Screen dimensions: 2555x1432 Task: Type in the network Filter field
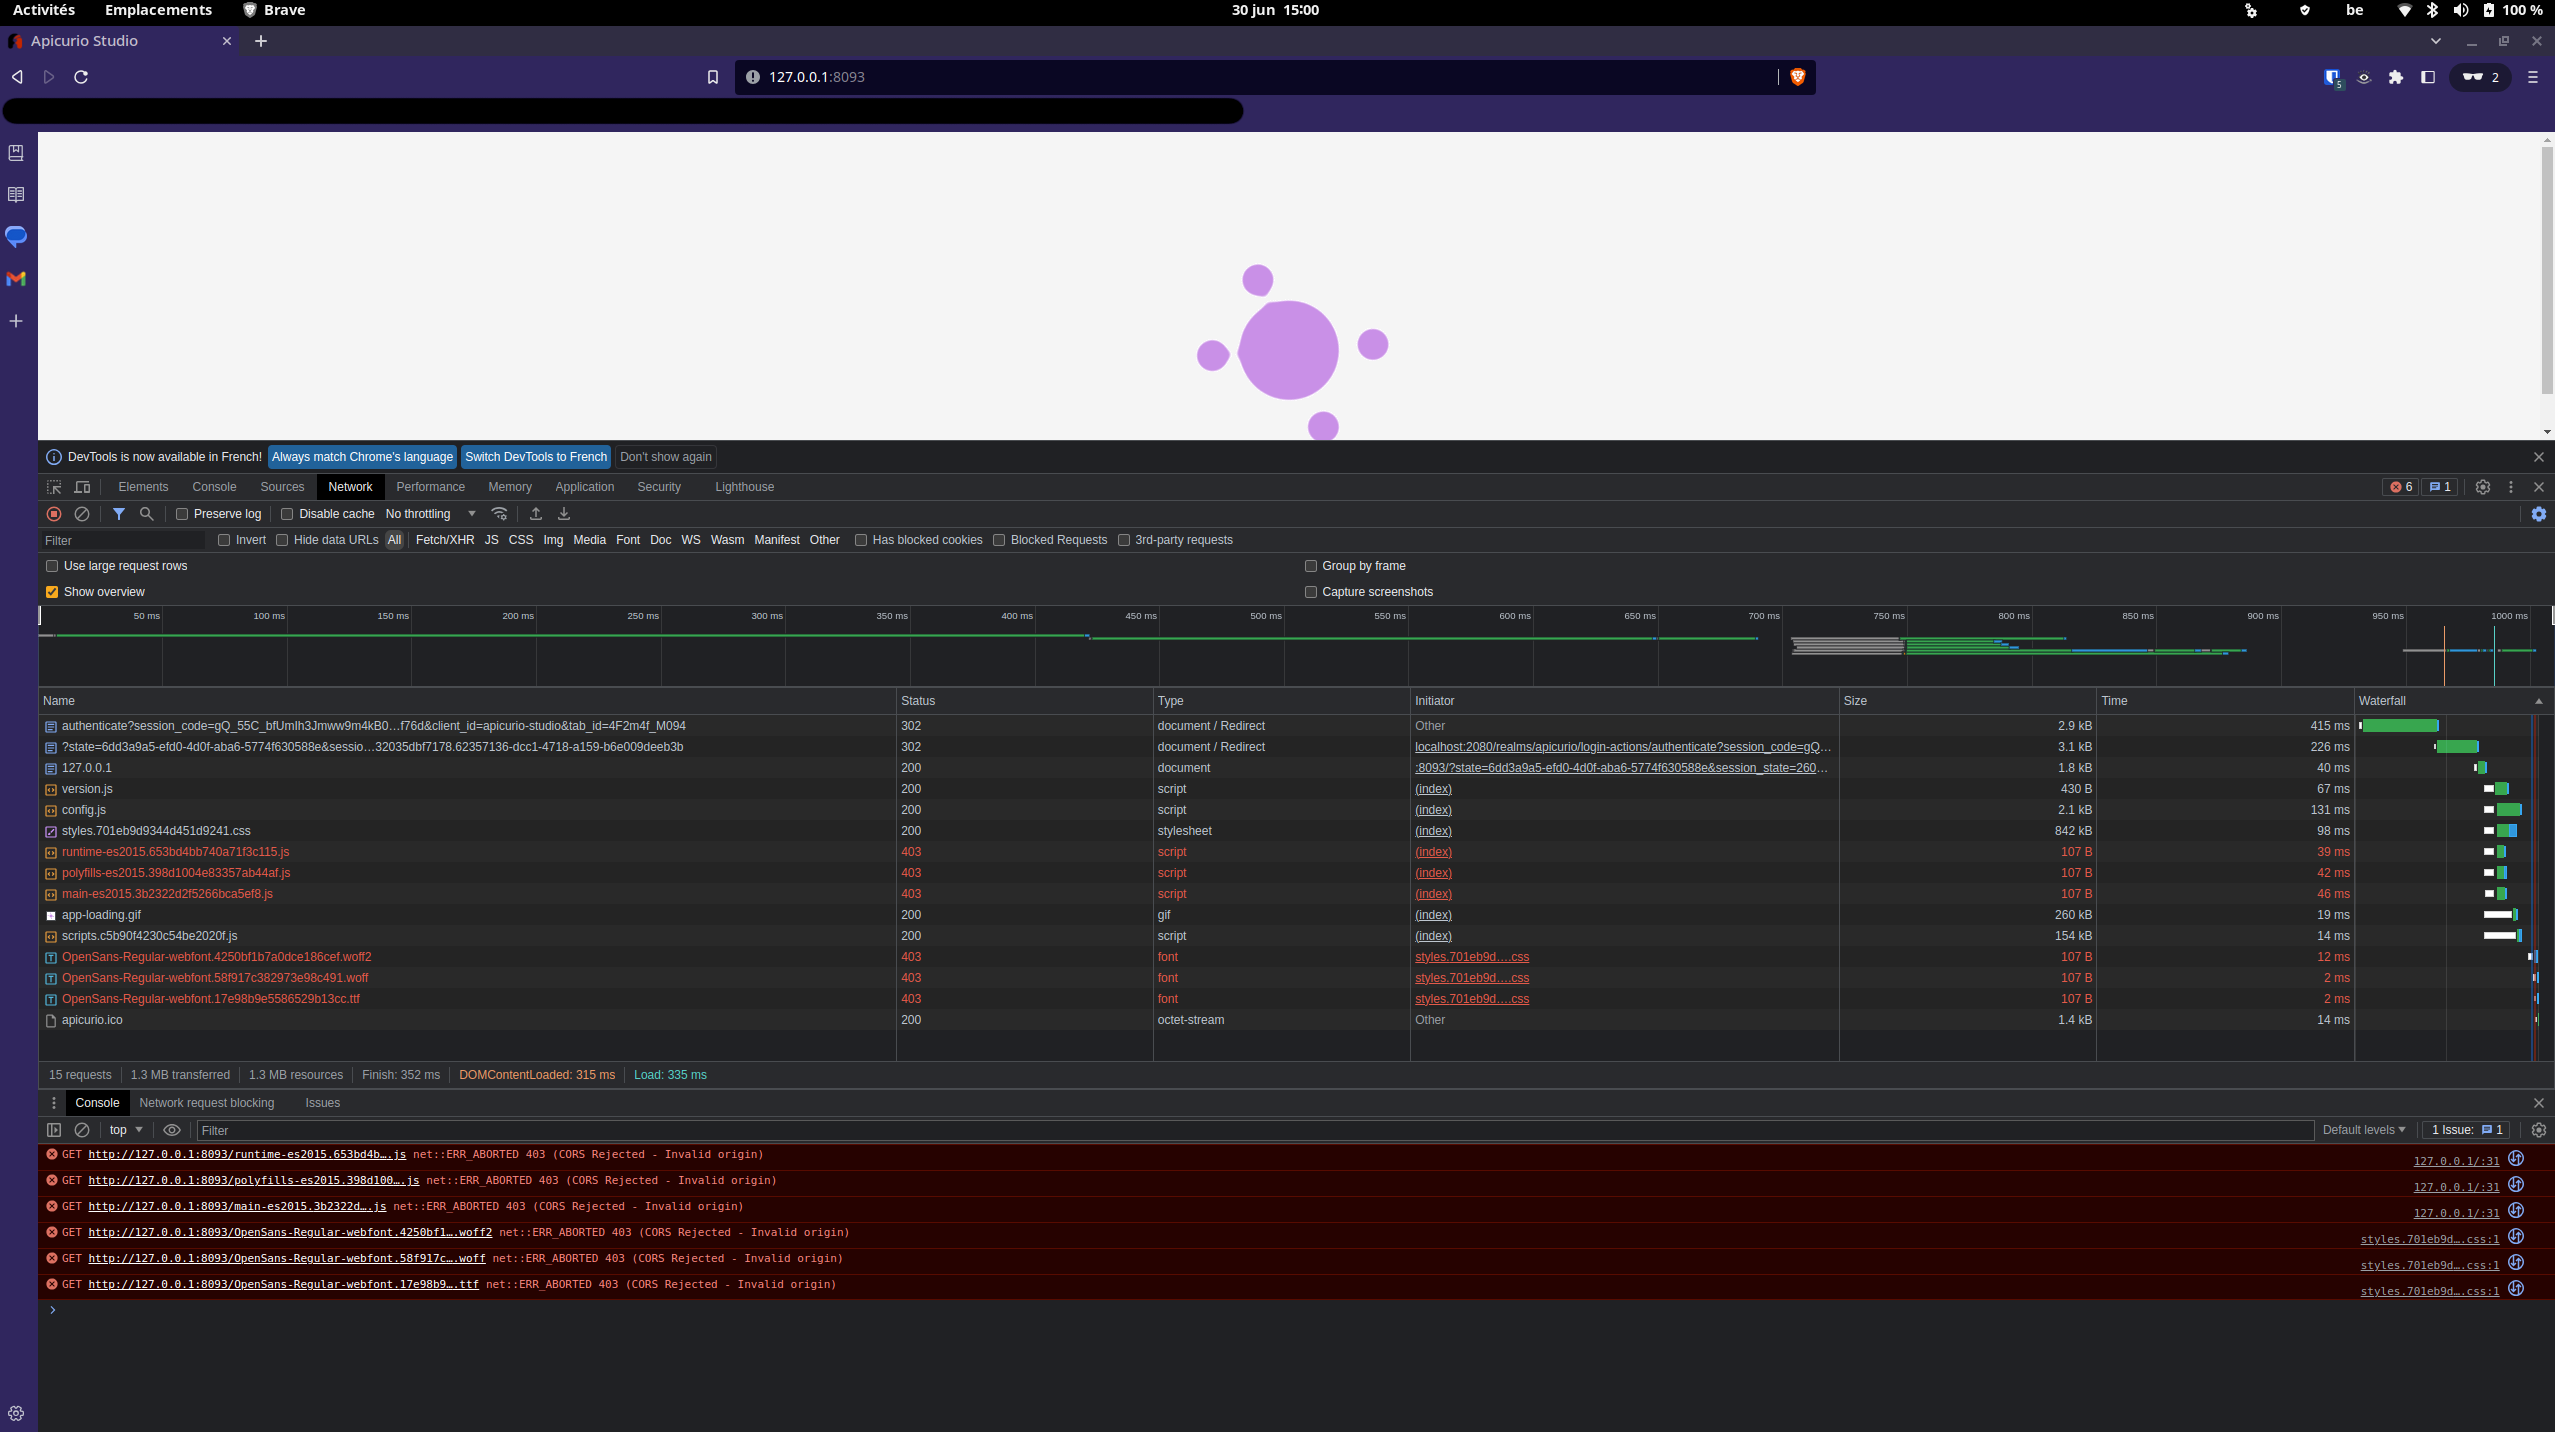click(120, 540)
